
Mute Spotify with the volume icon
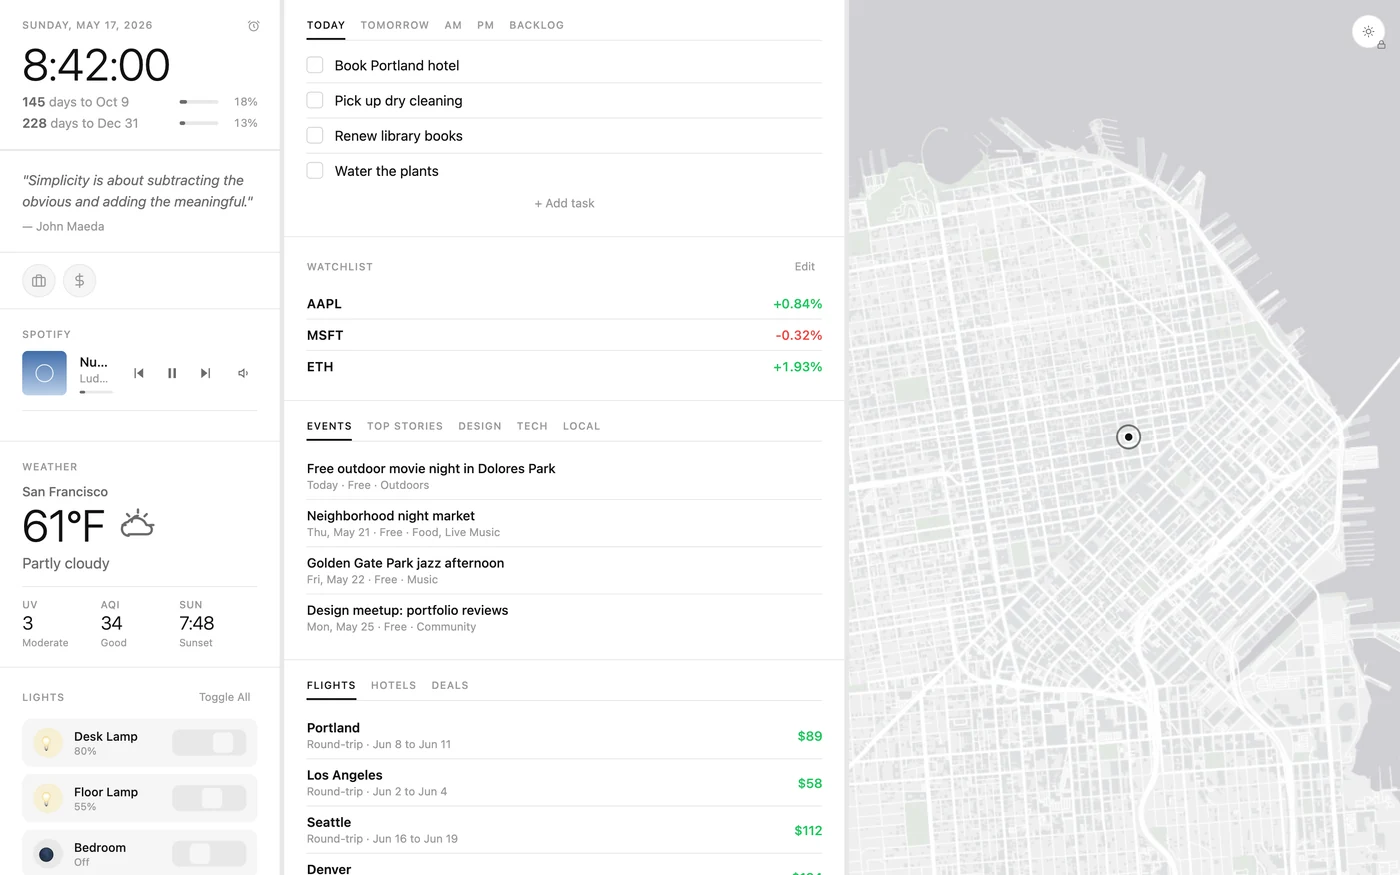[x=243, y=373]
